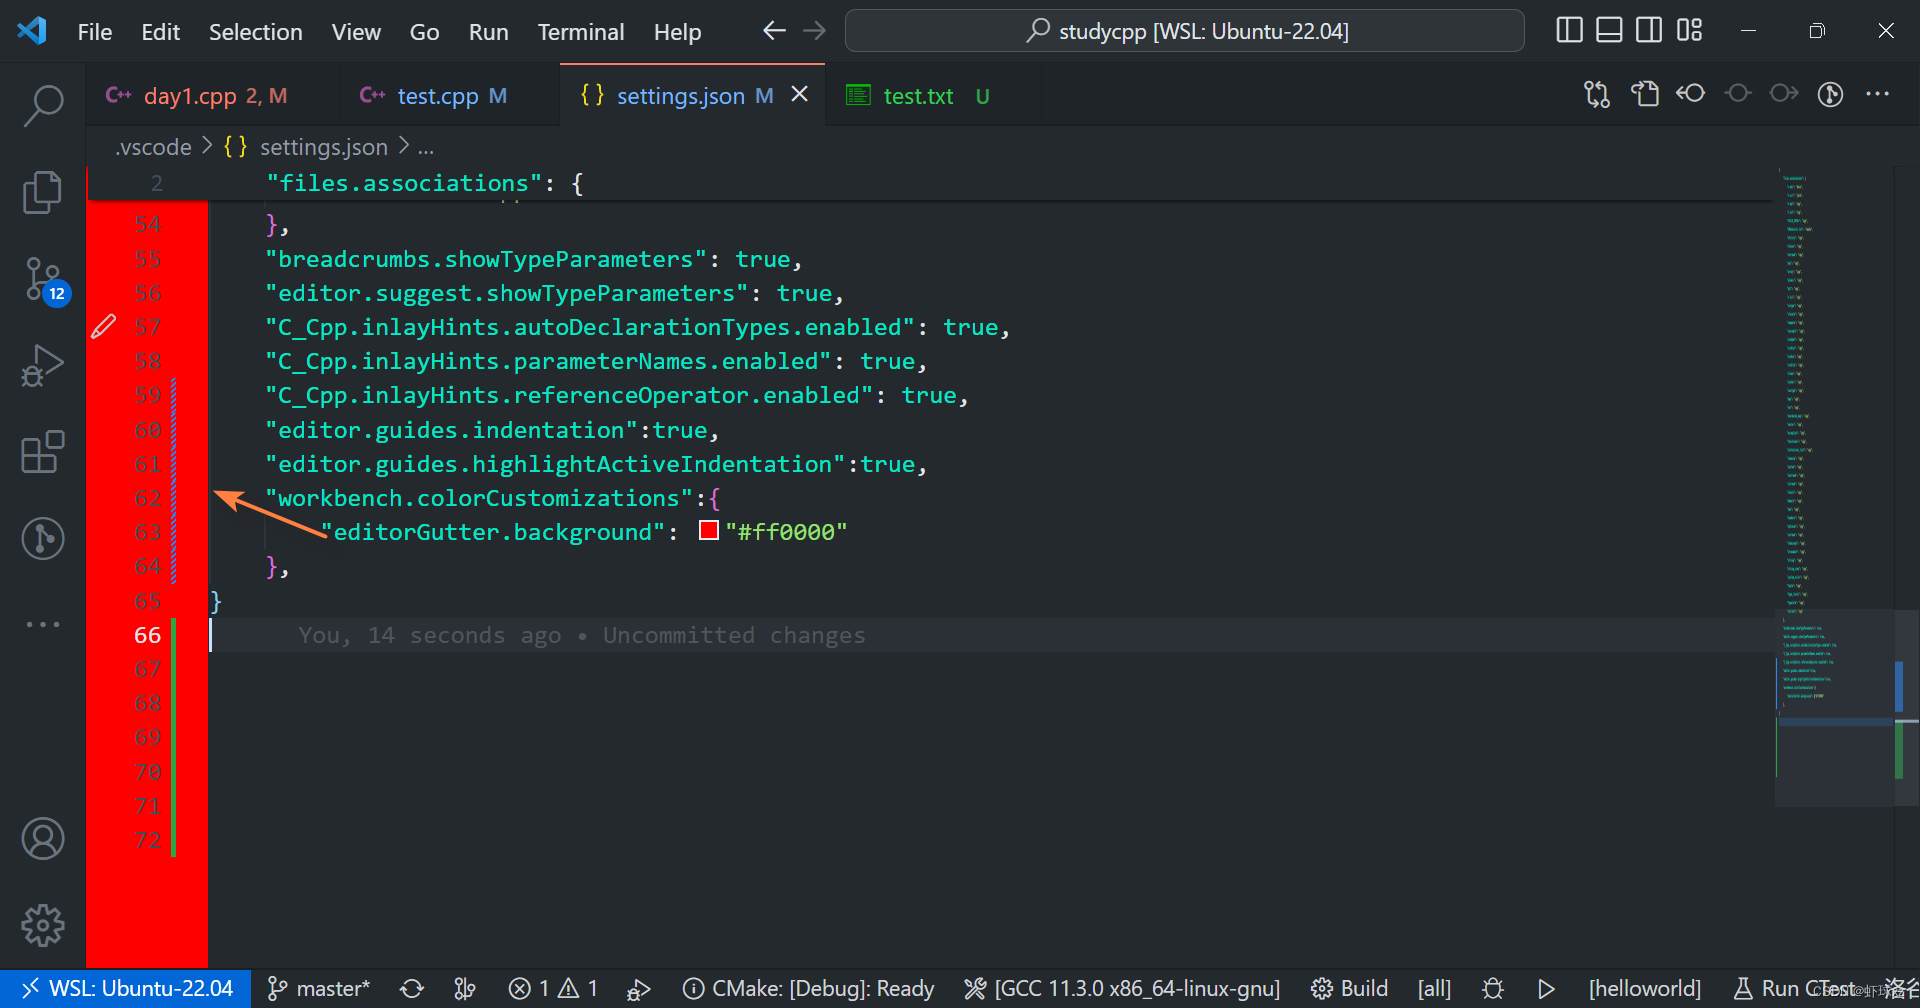Show additional views ellipsis in activity bar
The width and height of the screenshot is (1920, 1008).
pos(43,624)
